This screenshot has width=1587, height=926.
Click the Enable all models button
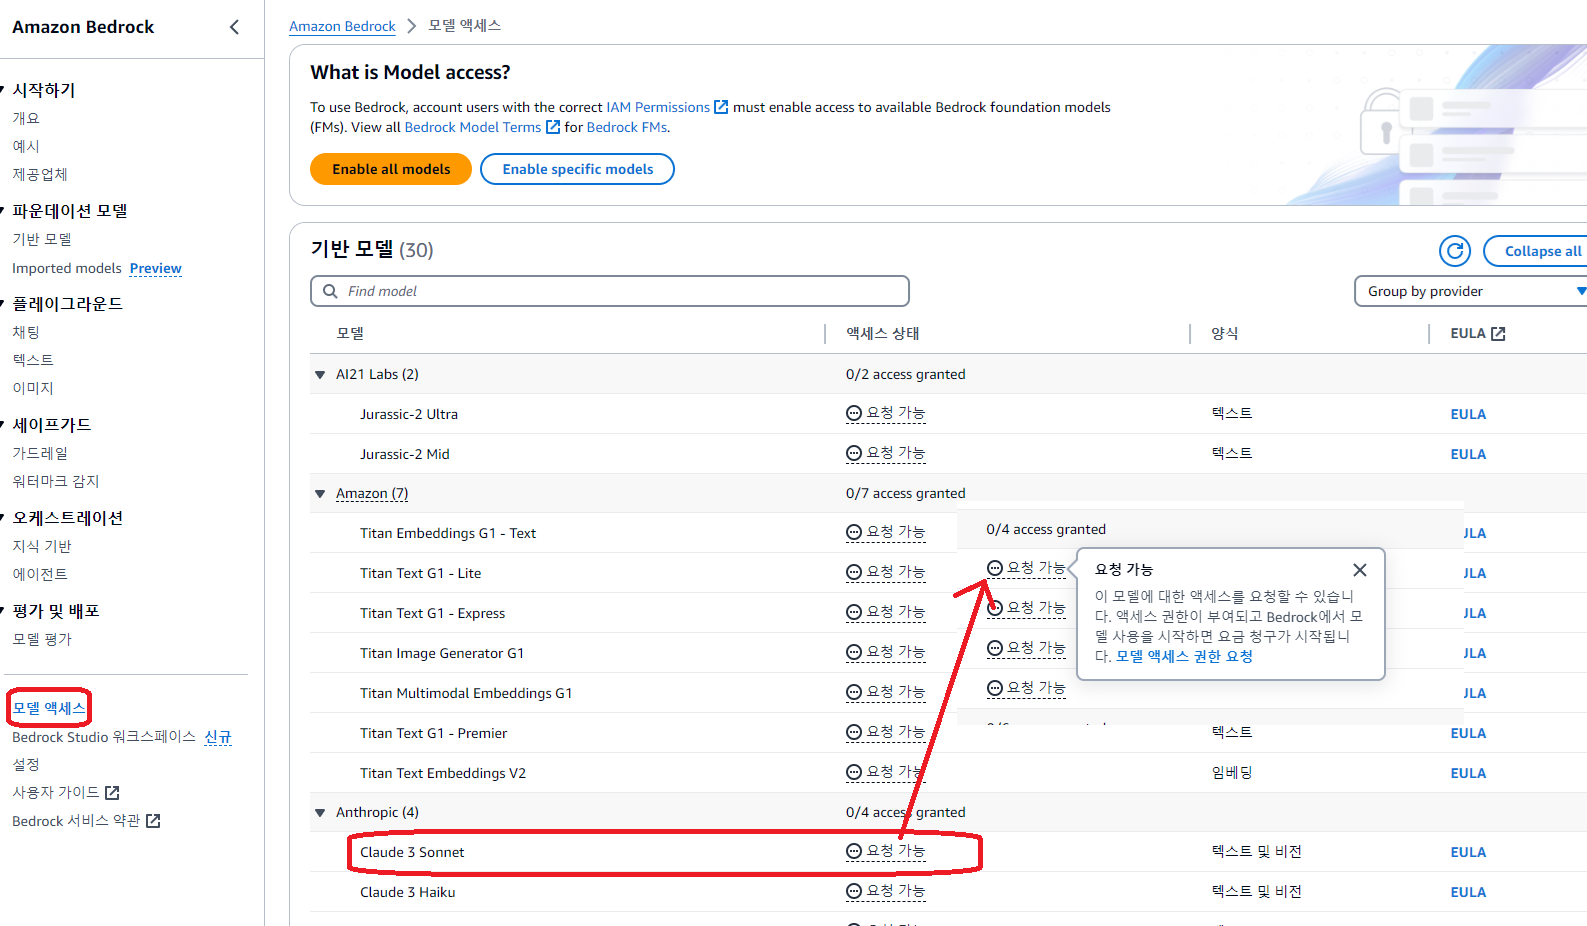click(x=391, y=169)
